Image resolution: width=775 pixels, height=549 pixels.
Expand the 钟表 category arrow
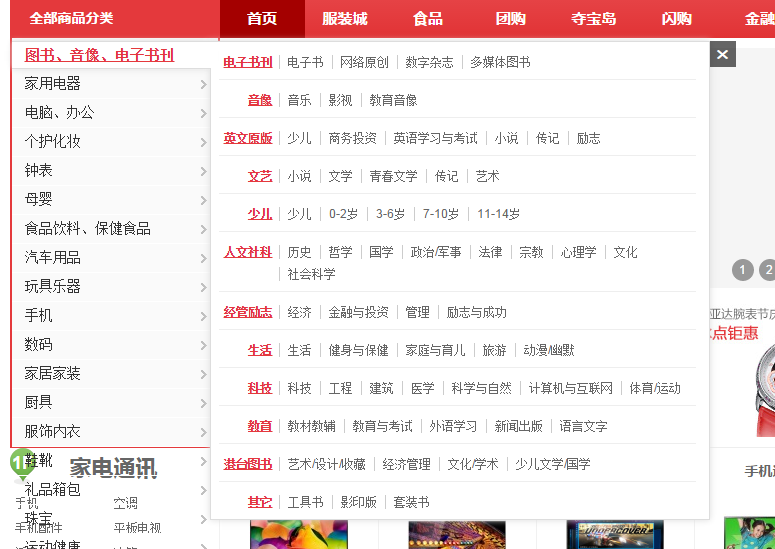(x=204, y=171)
